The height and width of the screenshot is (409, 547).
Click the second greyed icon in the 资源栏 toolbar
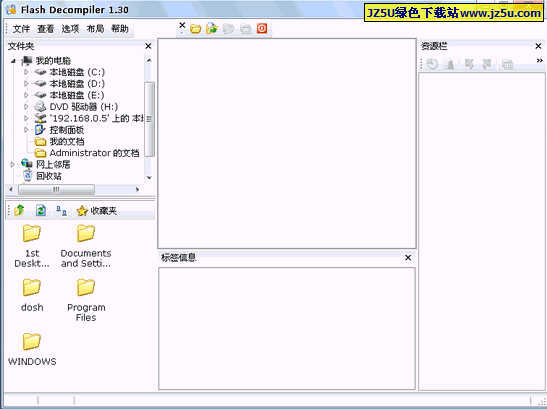pyautogui.click(x=449, y=64)
